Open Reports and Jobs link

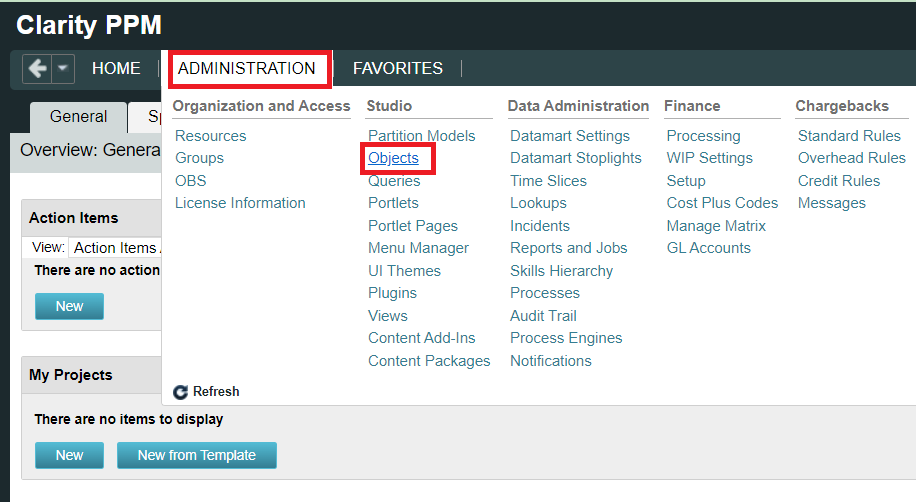568,248
